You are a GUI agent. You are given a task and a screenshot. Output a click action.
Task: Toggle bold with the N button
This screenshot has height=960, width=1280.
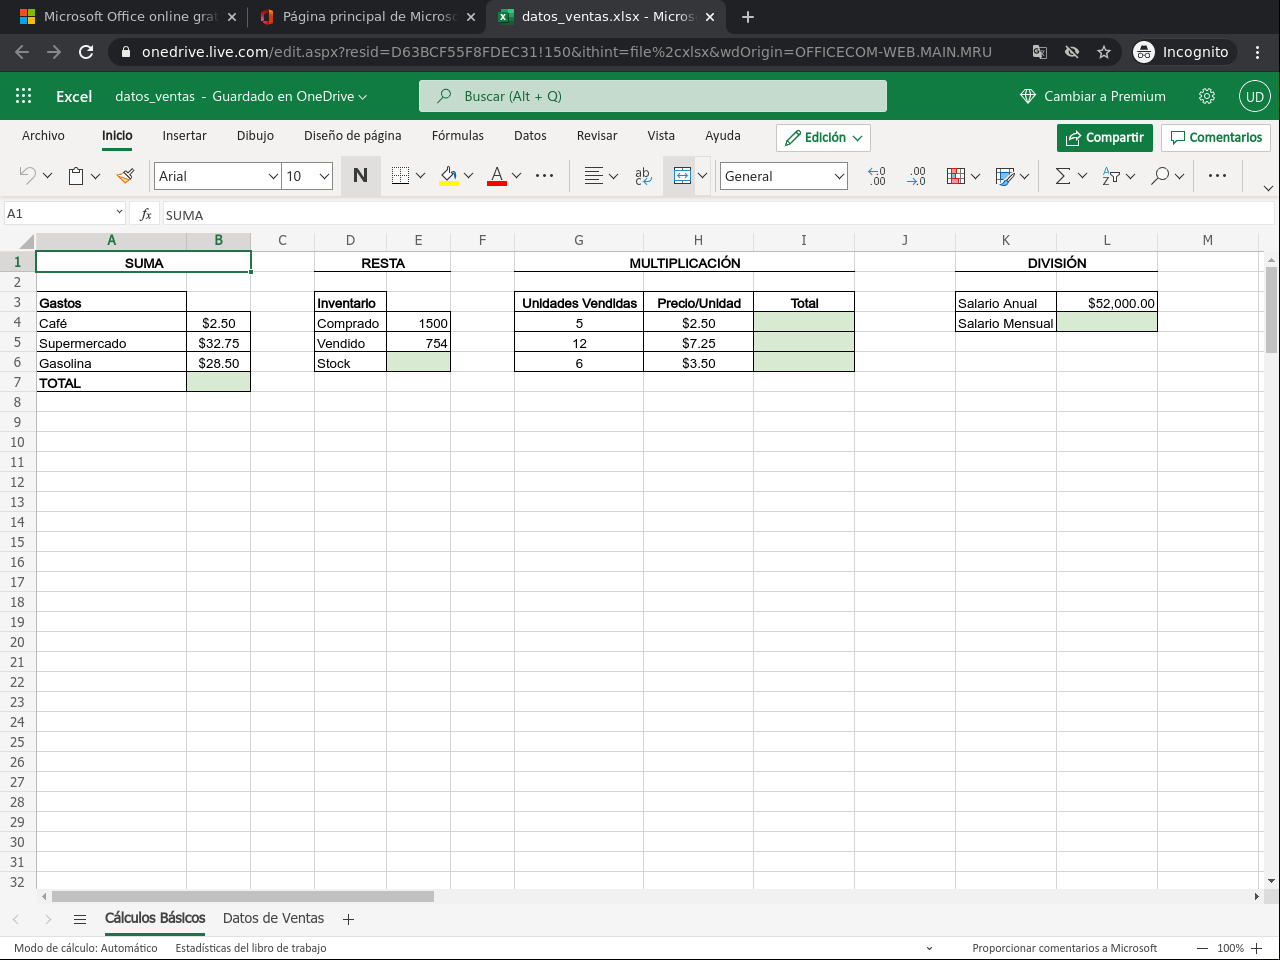(x=360, y=176)
